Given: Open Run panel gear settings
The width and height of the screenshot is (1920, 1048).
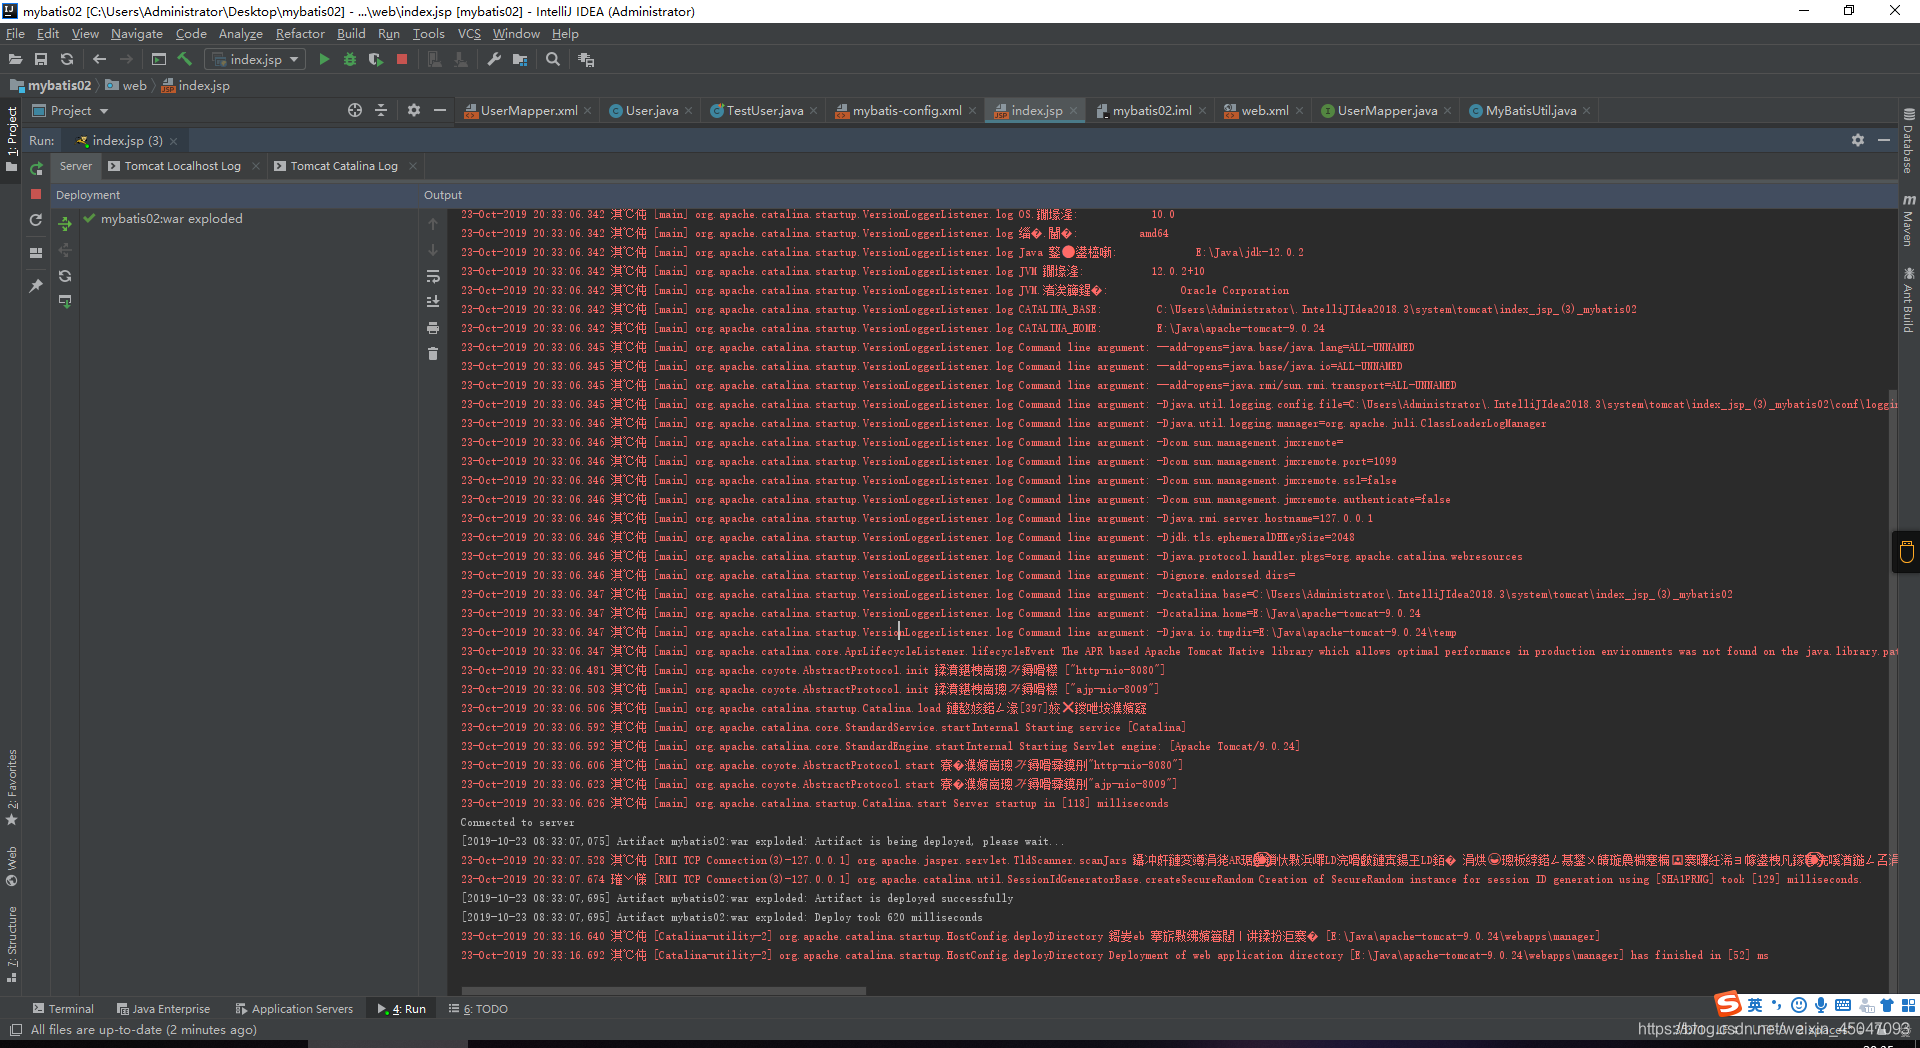Looking at the screenshot, I should (1858, 141).
